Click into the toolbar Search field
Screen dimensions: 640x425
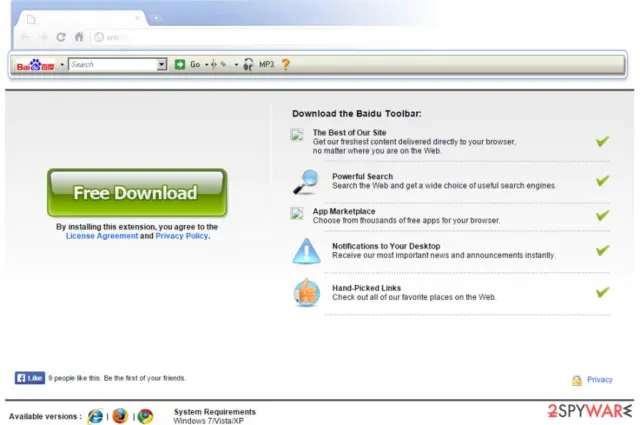click(113, 65)
